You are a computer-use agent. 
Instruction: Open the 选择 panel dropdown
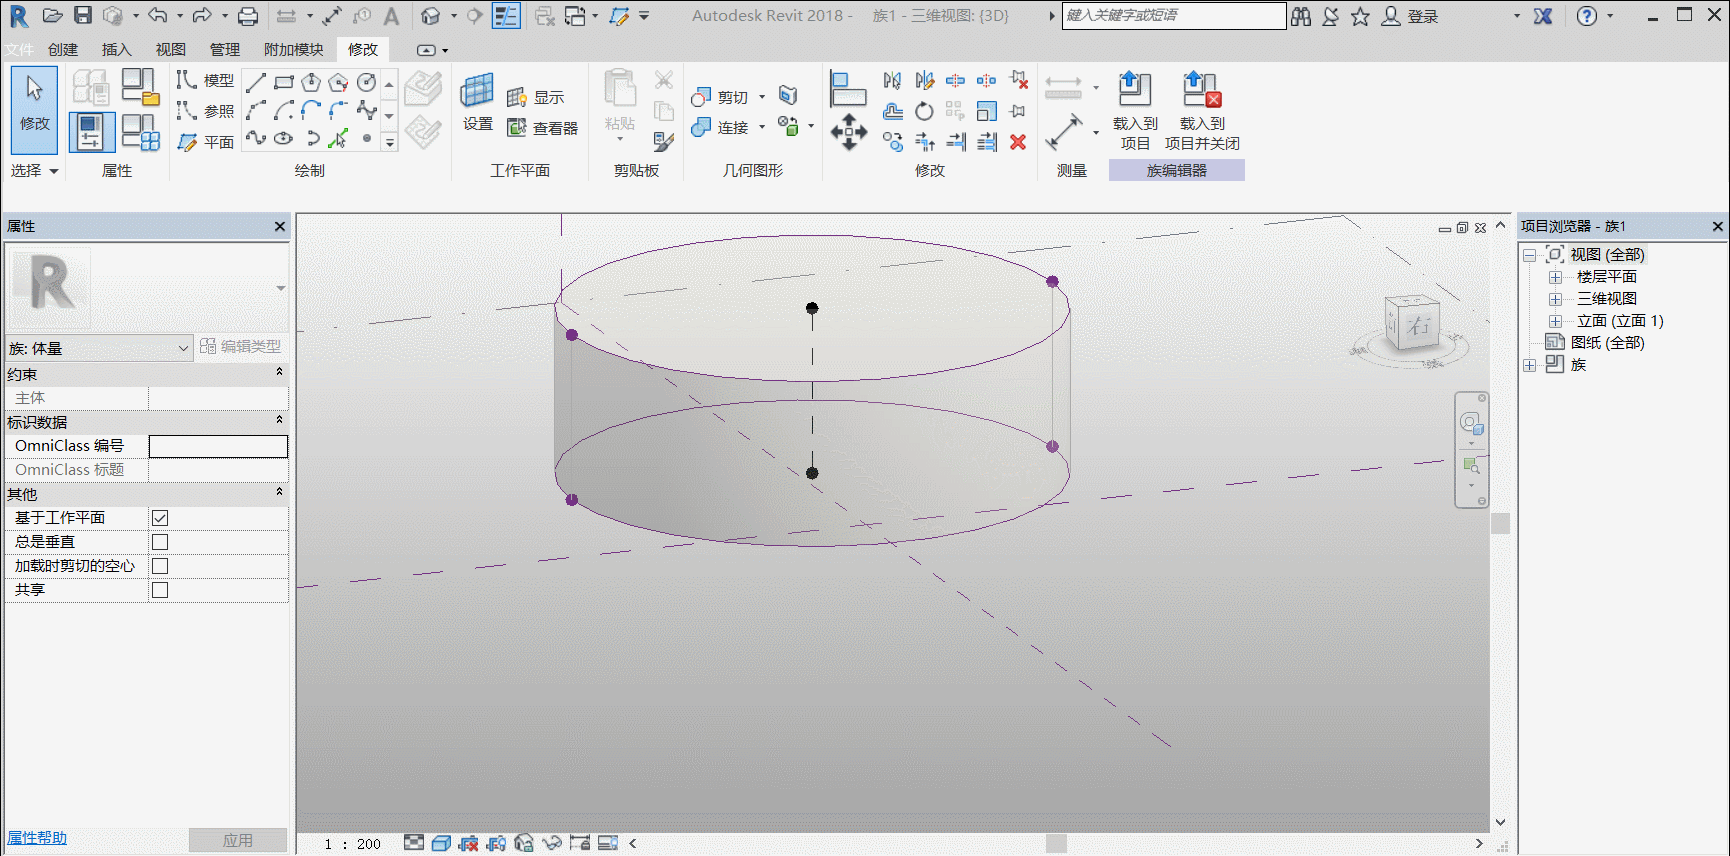34,171
